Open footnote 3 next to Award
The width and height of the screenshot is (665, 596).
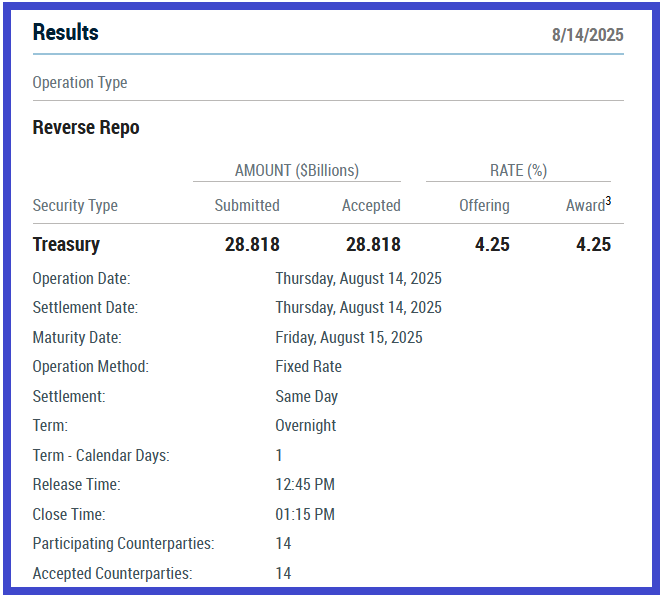click(x=608, y=201)
